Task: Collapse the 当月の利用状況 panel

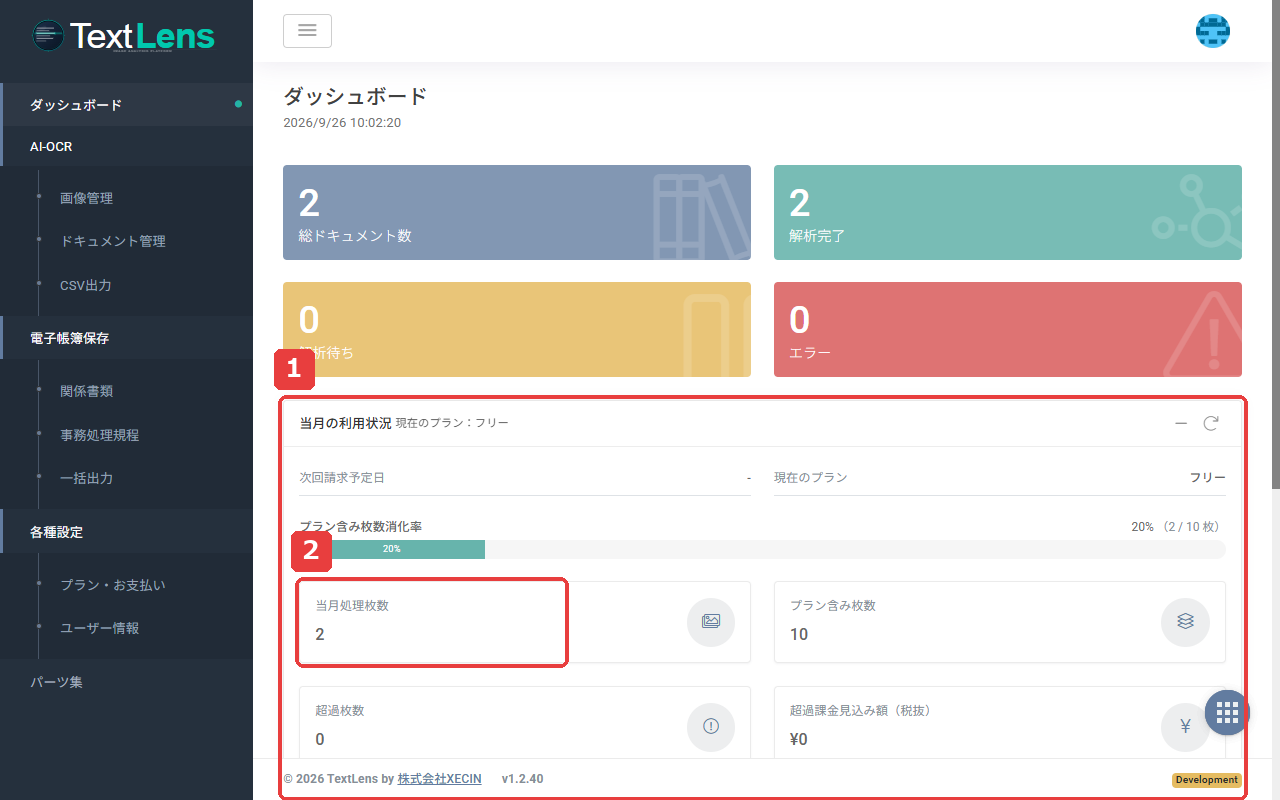Action: 1181,423
